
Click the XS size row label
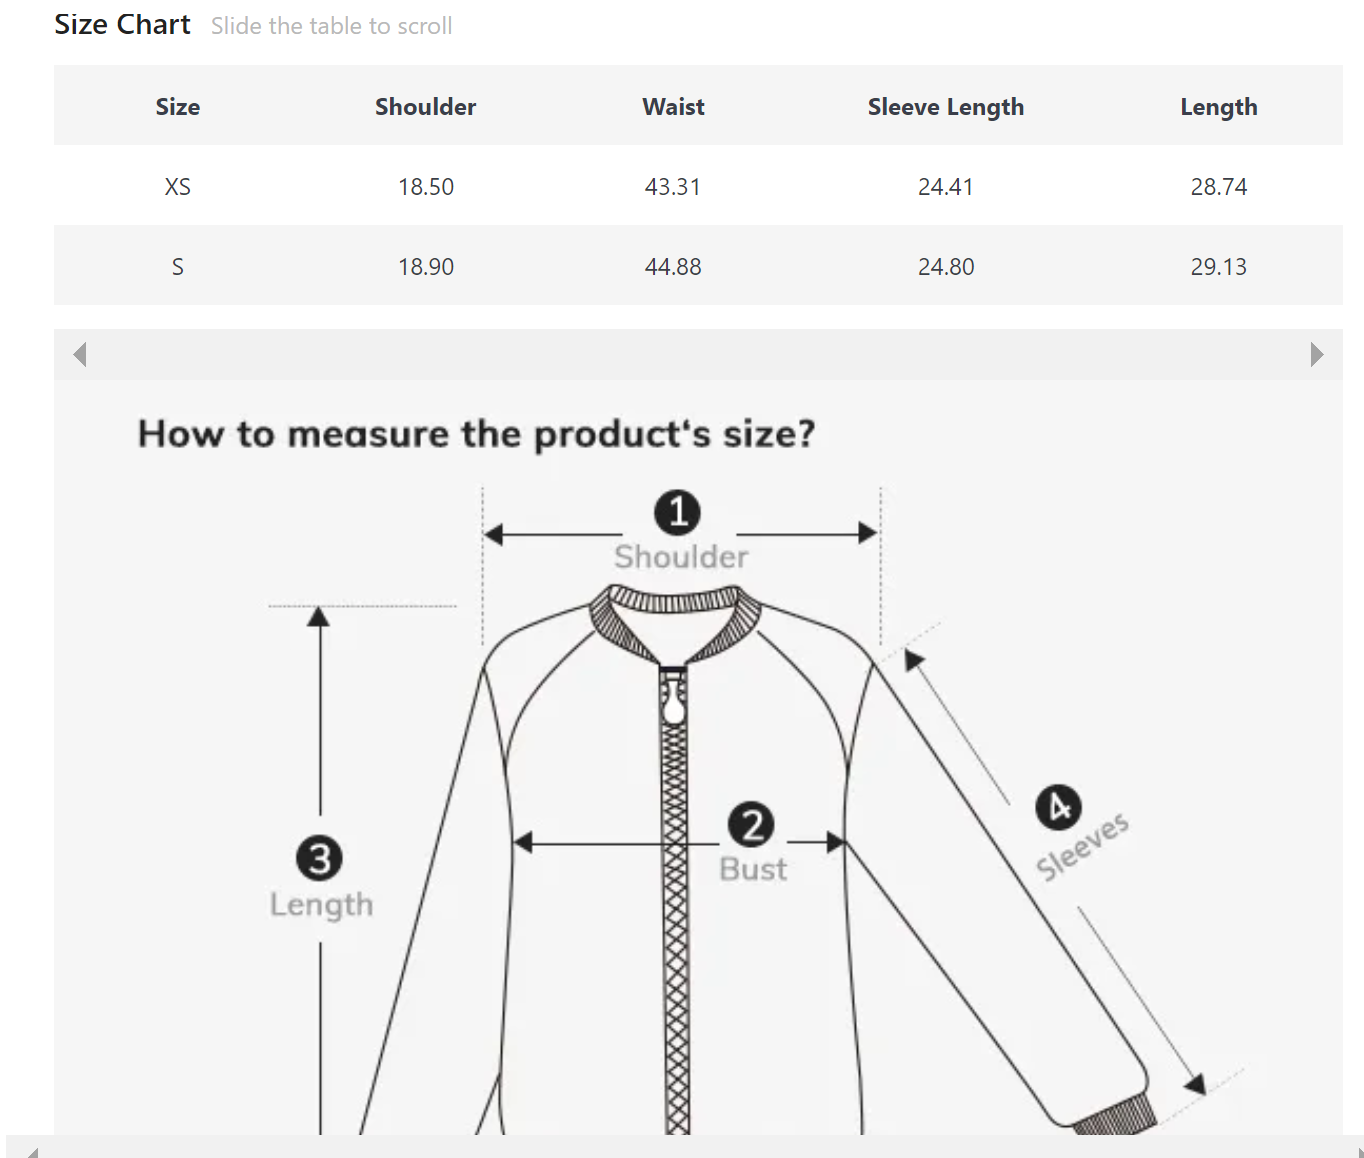[178, 187]
